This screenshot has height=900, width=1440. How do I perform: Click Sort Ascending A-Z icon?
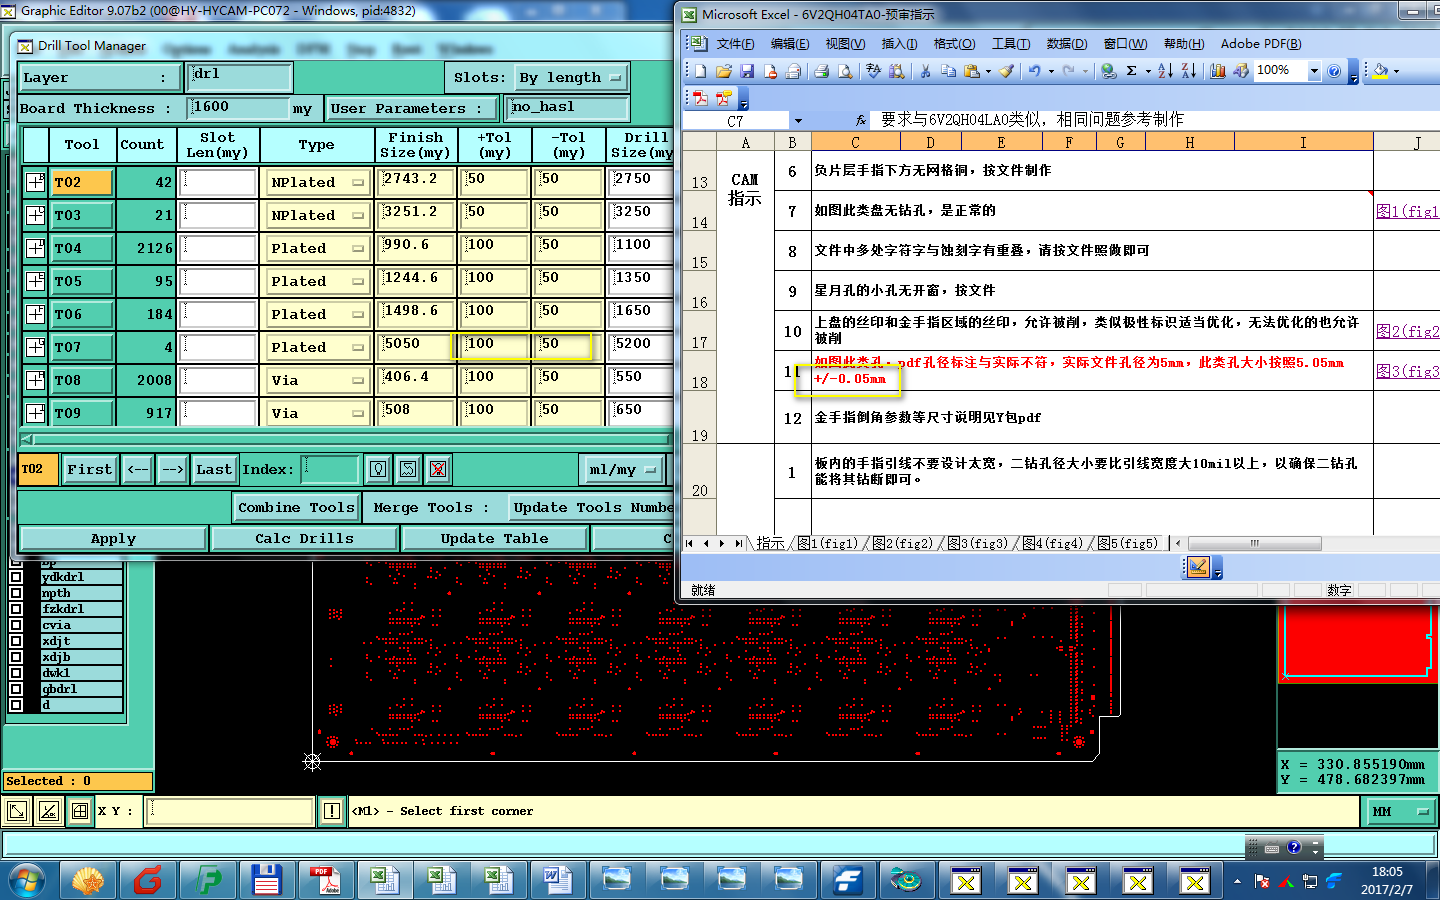(1165, 71)
